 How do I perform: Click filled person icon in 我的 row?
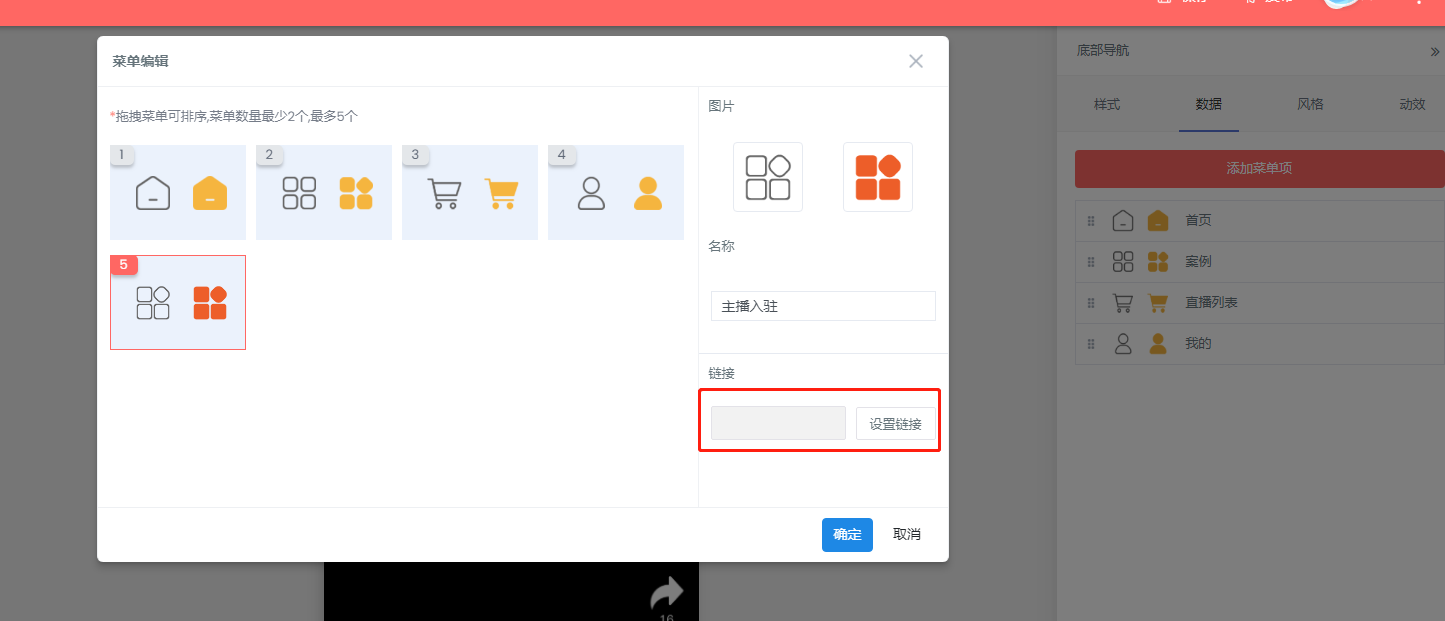(x=1158, y=344)
